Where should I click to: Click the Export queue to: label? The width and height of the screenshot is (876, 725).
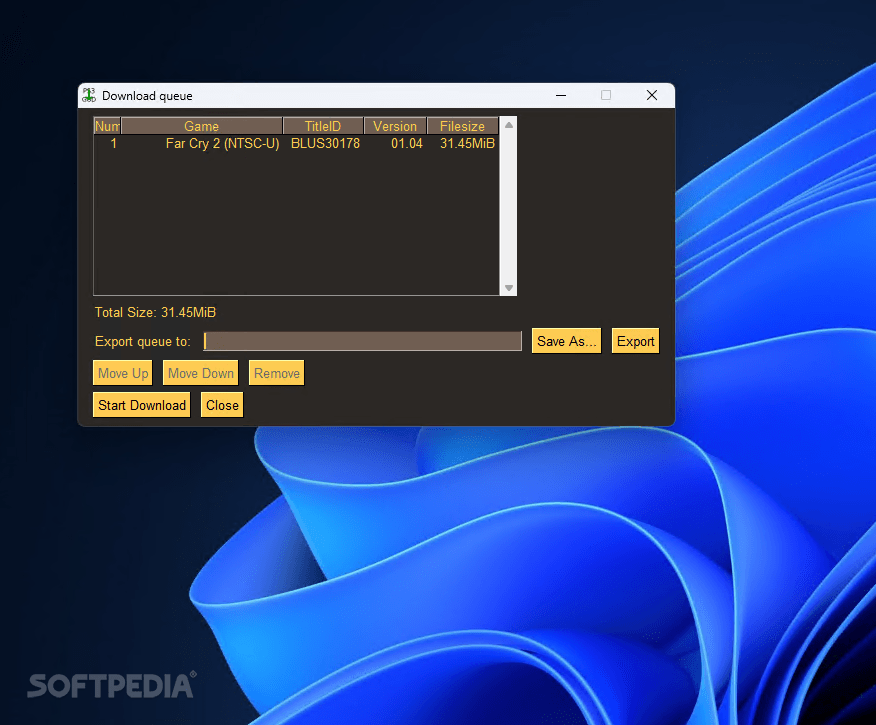click(142, 341)
